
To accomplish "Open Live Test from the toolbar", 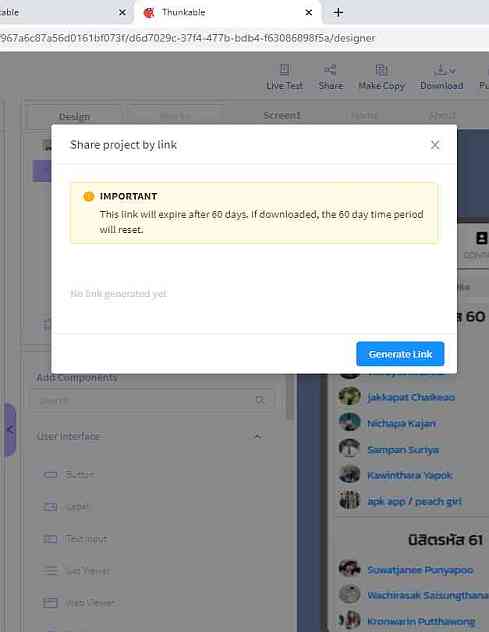I will click(x=284, y=77).
